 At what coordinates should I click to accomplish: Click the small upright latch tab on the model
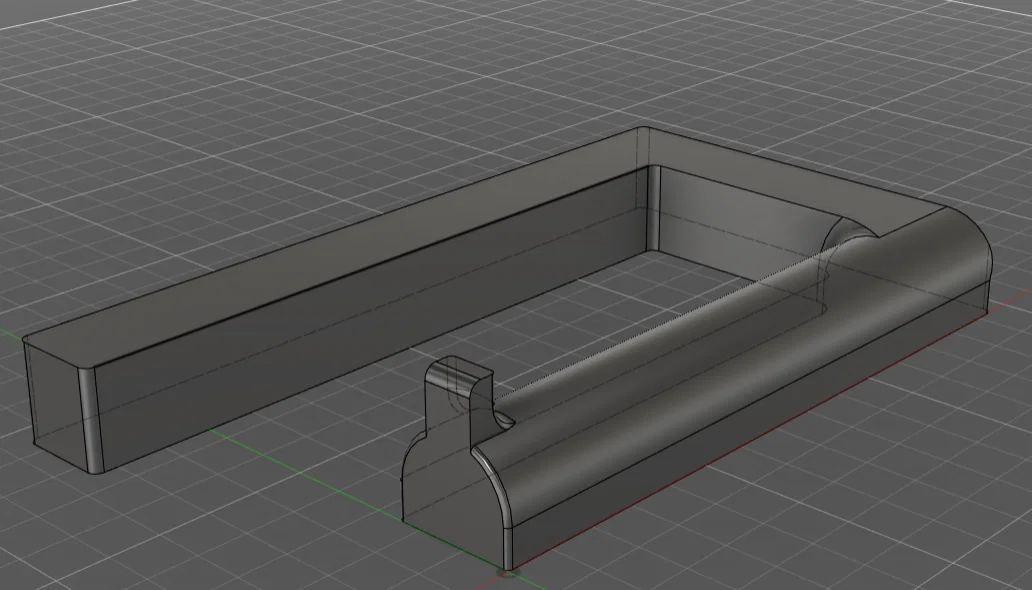point(459,398)
